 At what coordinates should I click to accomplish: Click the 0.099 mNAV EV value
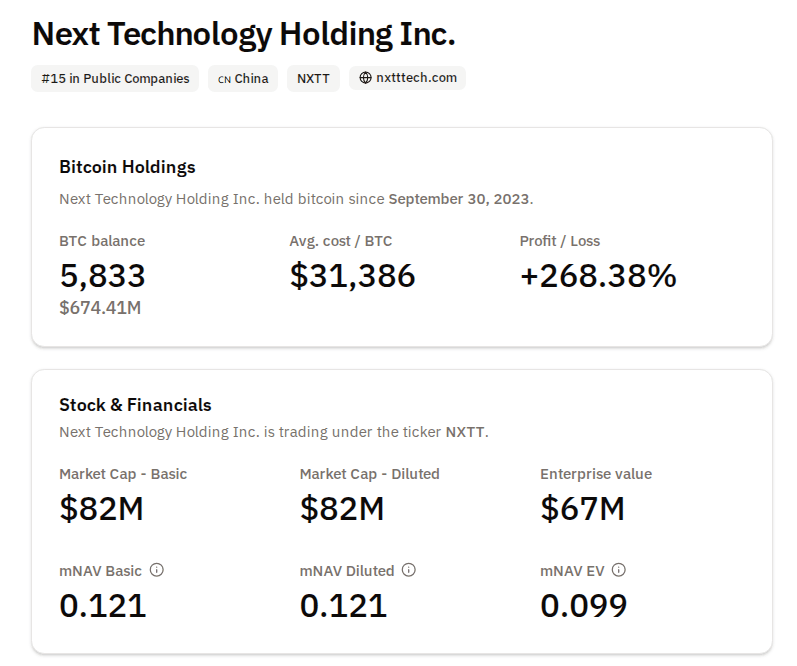[584, 605]
